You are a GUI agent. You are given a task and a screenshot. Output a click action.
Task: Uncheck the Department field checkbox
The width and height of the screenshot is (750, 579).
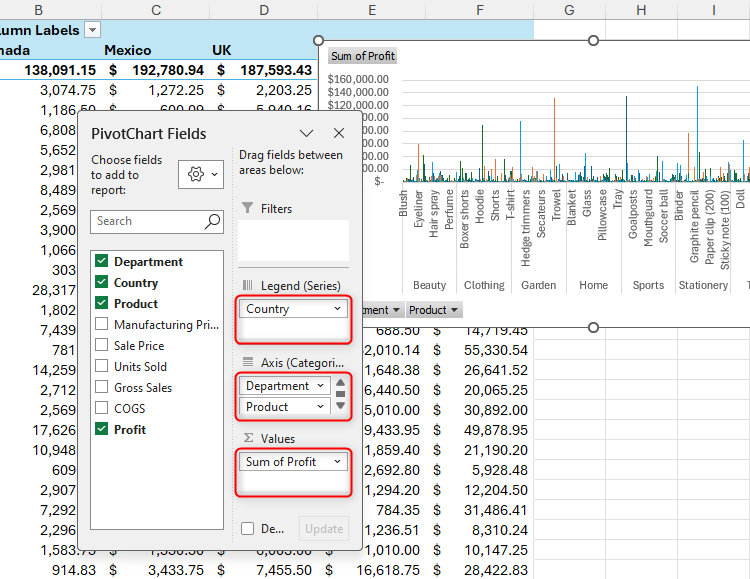click(x=101, y=261)
